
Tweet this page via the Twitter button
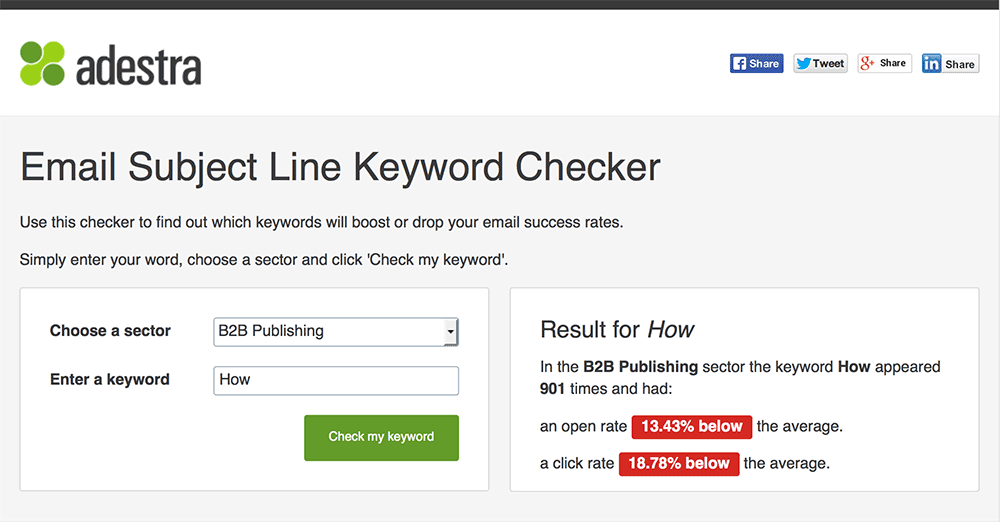click(x=820, y=63)
